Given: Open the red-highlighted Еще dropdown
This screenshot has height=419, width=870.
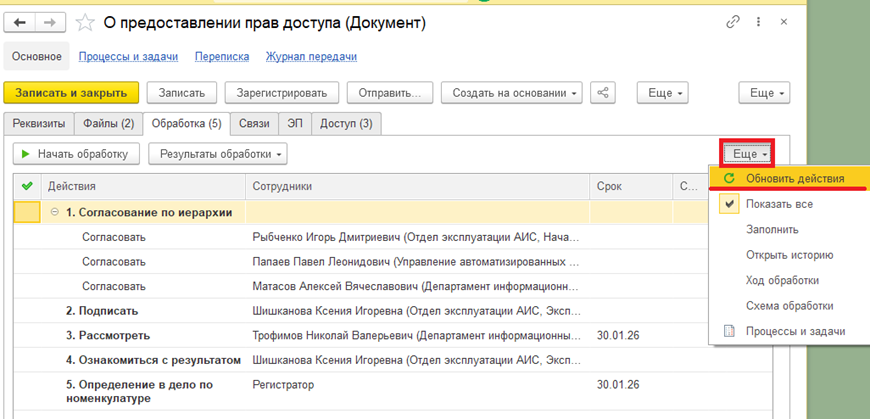Looking at the screenshot, I should pyautogui.click(x=749, y=154).
